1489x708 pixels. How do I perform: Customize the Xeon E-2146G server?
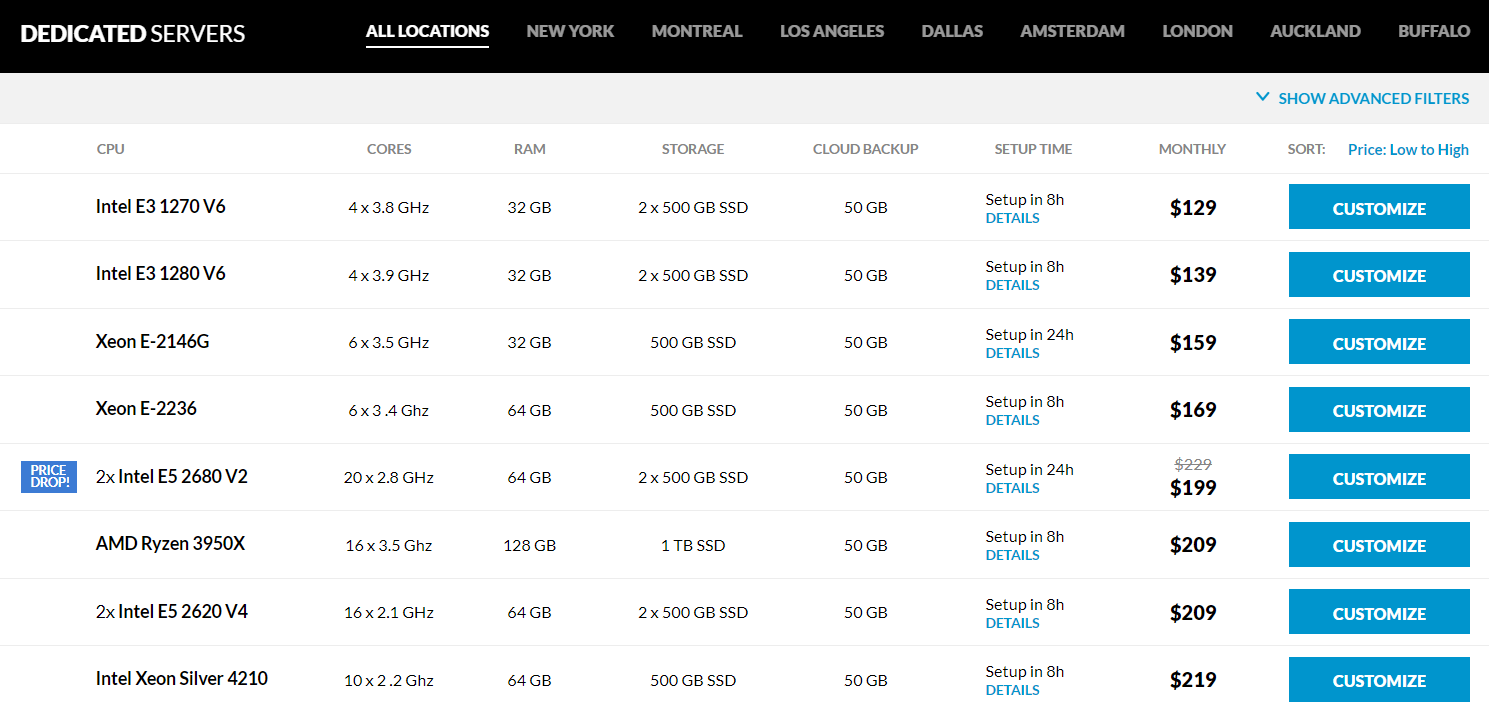[x=1379, y=342]
